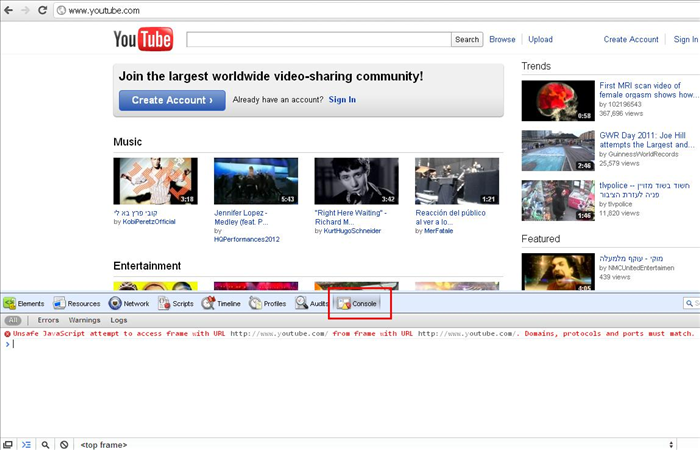Open the Elements panel in DevTools

coord(24,304)
